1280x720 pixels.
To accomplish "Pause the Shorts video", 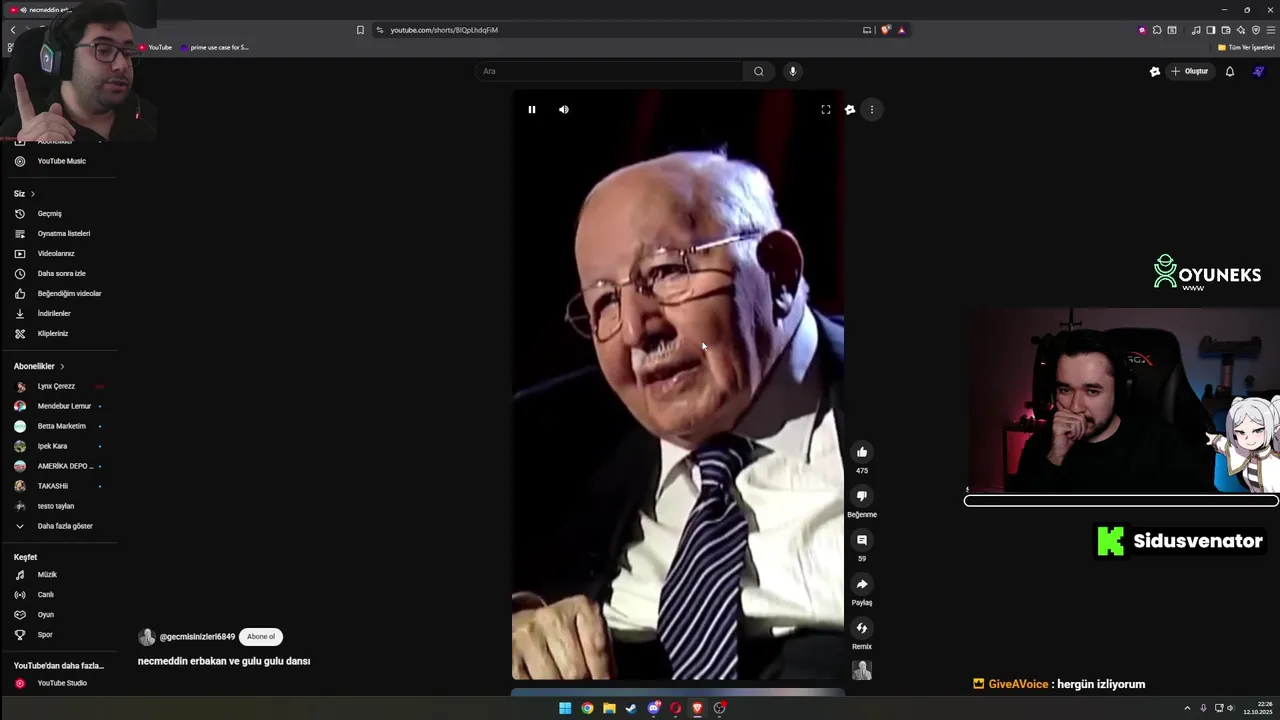I will tap(532, 110).
